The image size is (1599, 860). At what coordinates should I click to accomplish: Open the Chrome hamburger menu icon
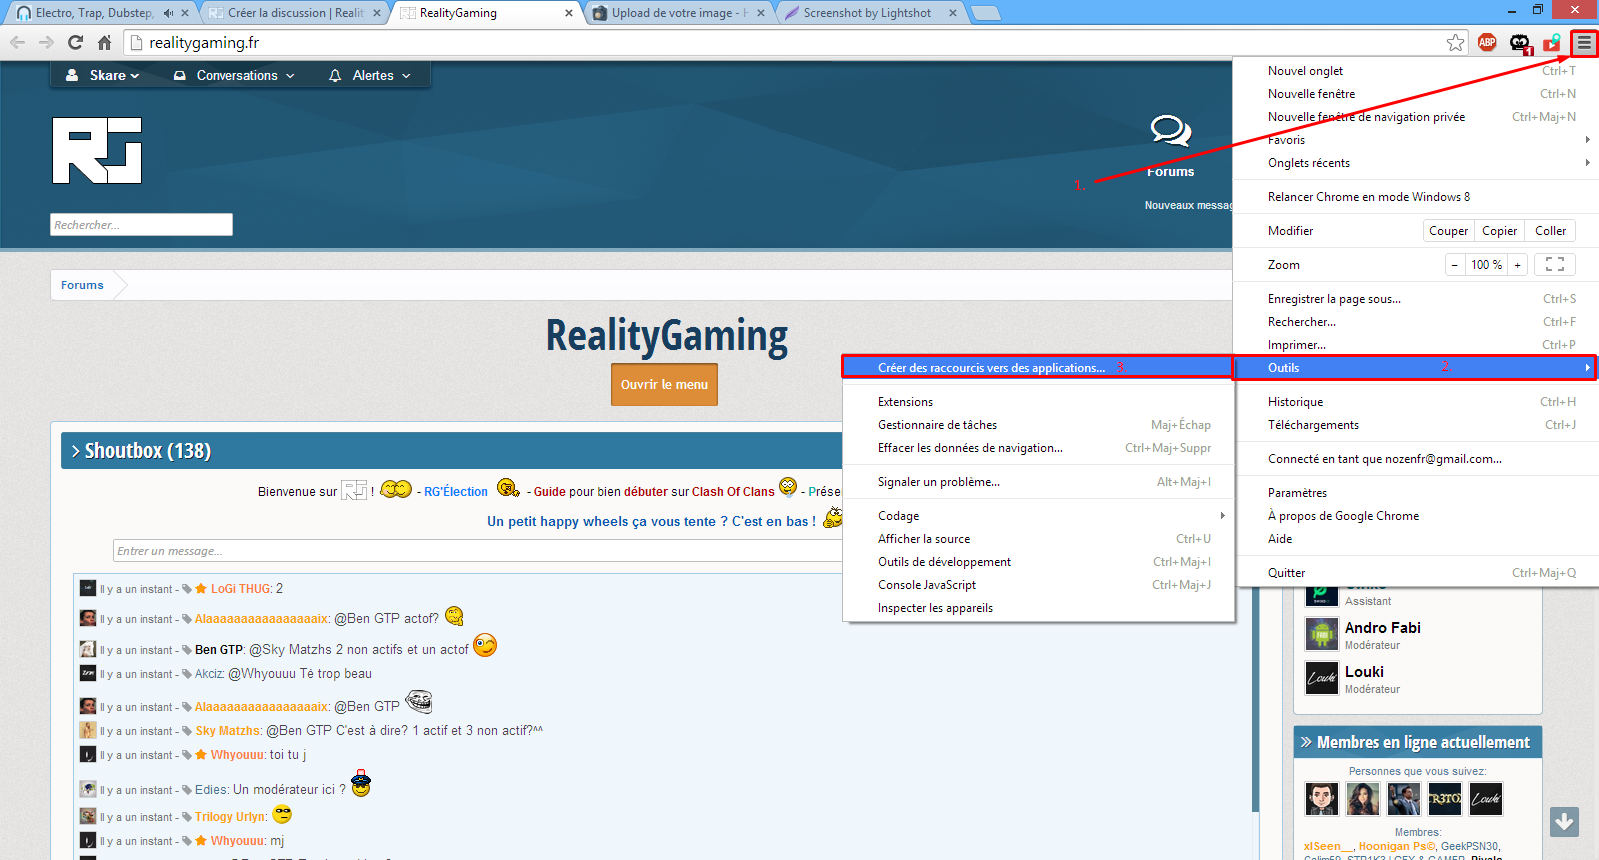1584,43
